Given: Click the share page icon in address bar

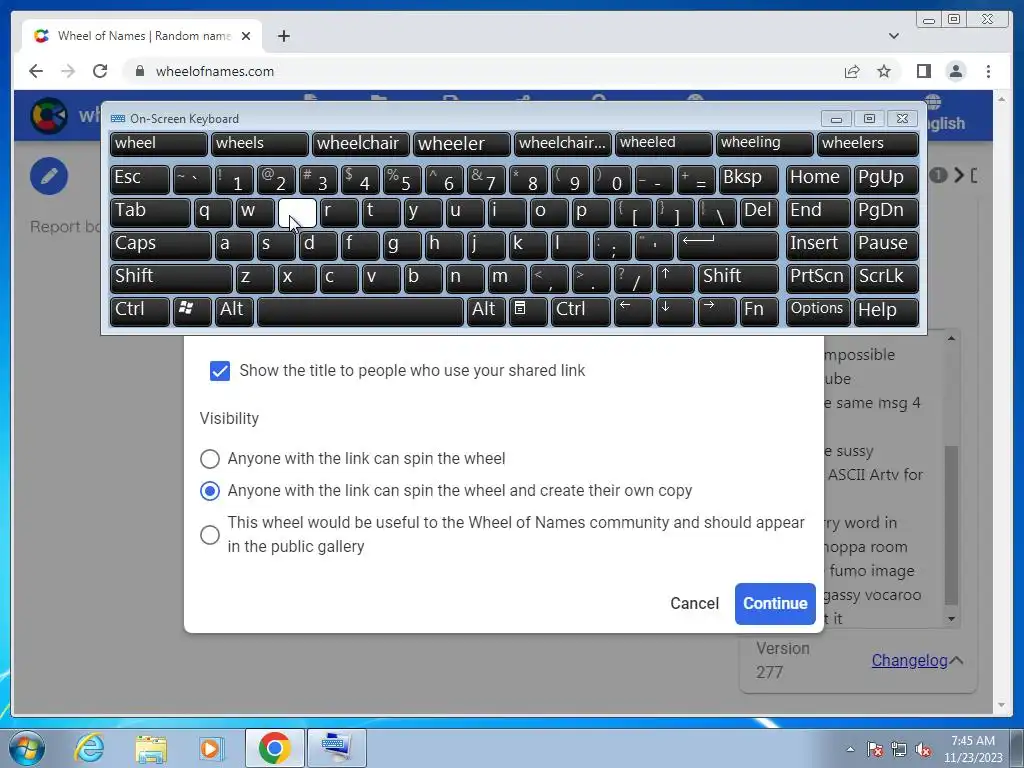Looking at the screenshot, I should (852, 71).
